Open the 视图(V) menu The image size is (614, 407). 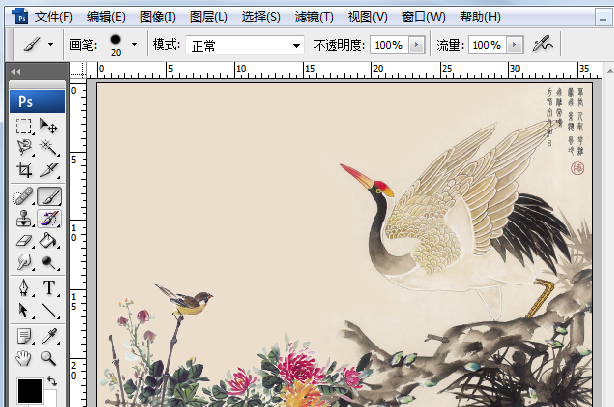368,17
